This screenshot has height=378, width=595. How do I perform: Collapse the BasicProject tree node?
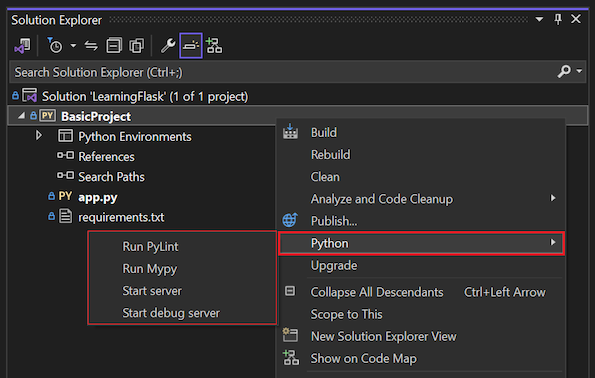(x=21, y=115)
